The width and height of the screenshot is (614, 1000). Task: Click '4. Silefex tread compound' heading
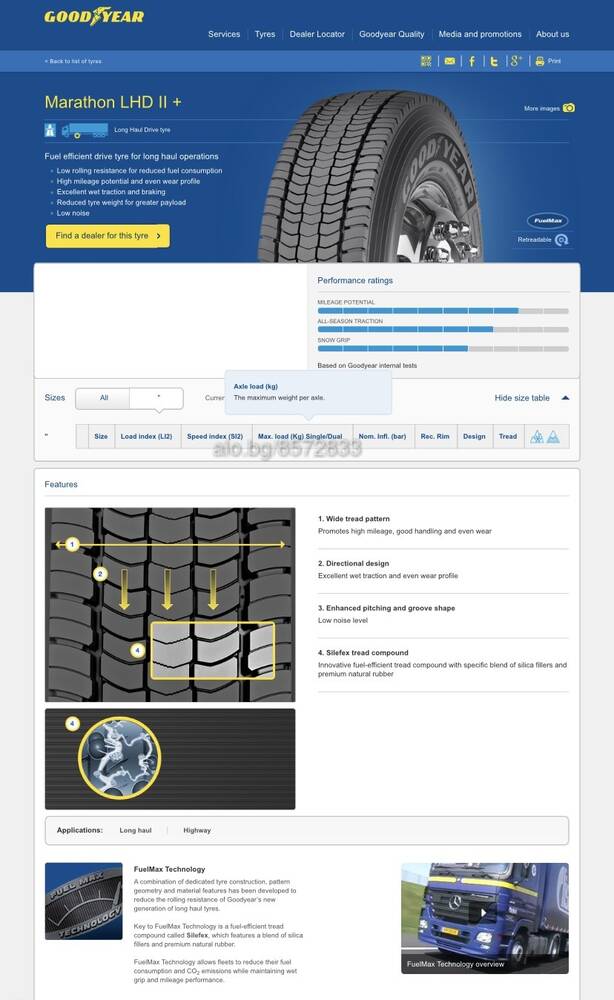[363, 653]
